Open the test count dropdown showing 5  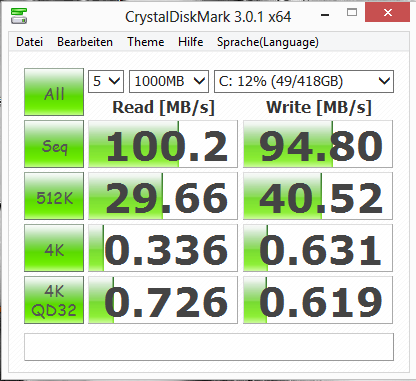106,81
